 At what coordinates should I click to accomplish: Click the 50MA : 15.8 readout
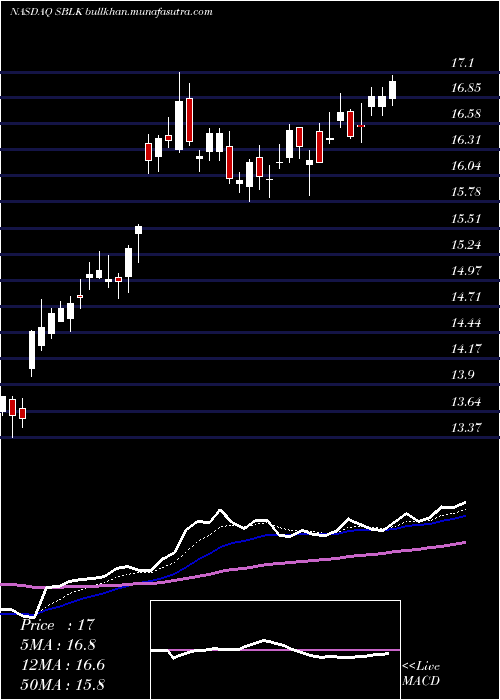point(62,684)
